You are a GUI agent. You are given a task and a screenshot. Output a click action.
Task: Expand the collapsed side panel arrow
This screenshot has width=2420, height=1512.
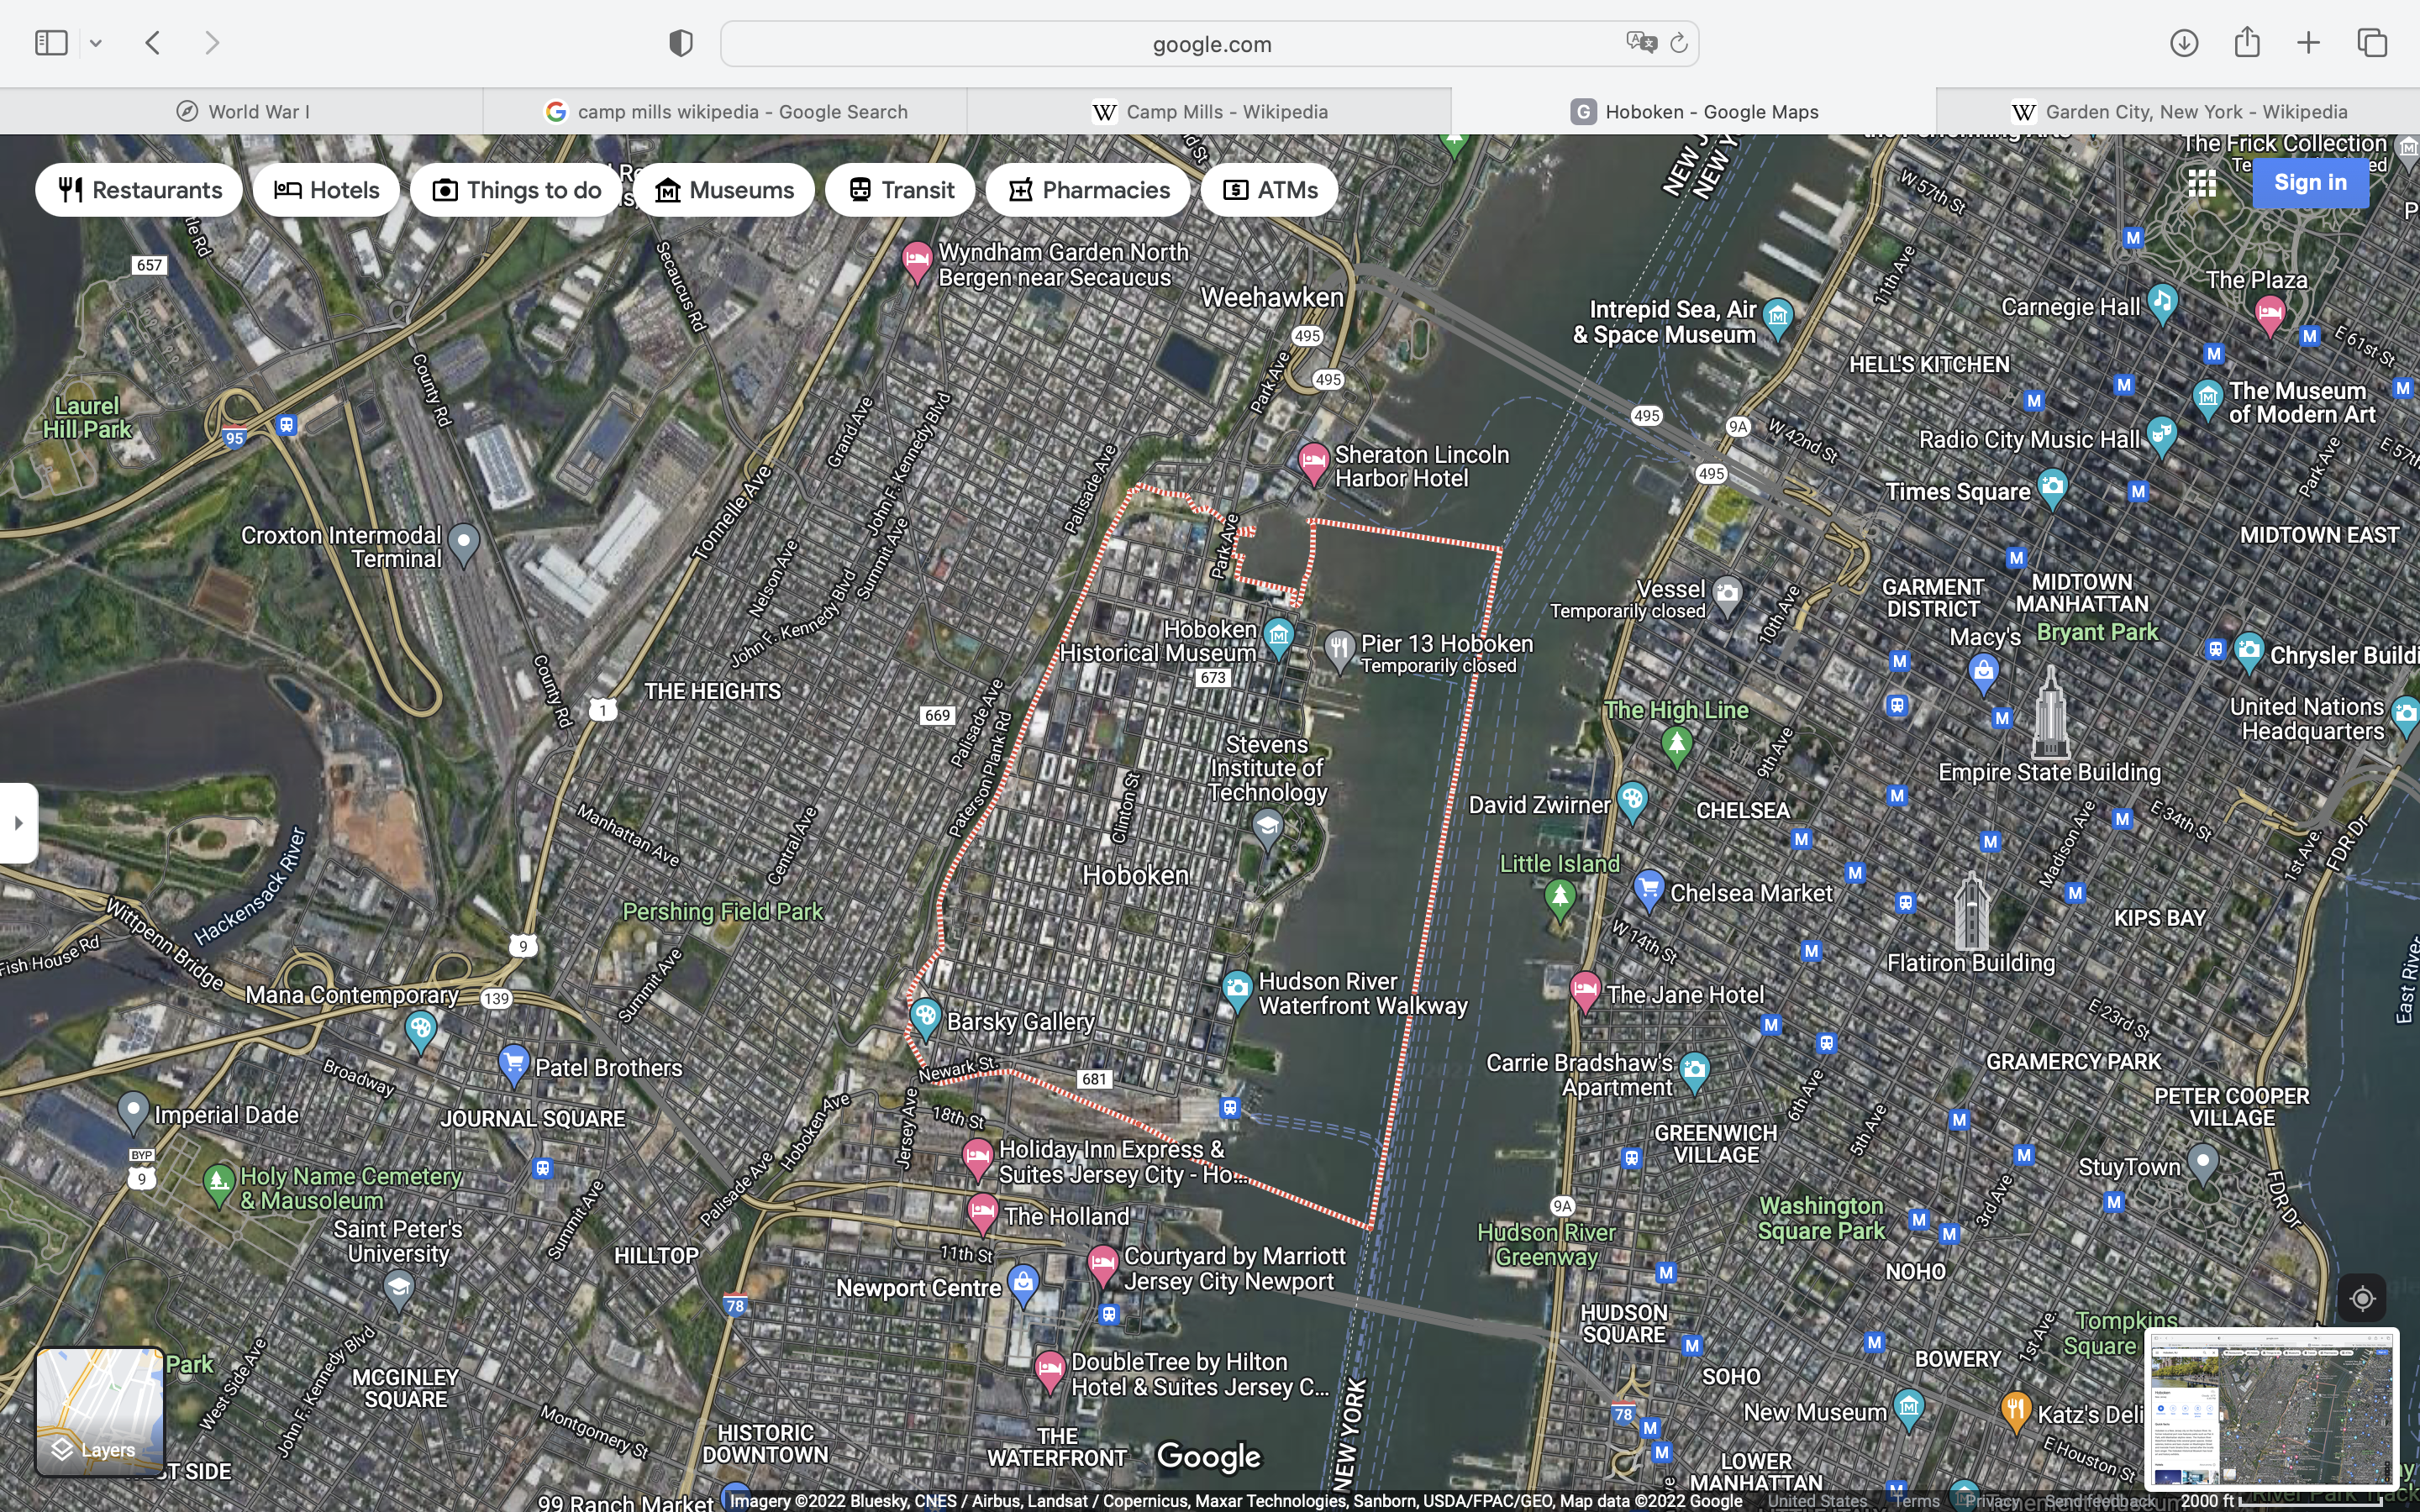(x=18, y=823)
